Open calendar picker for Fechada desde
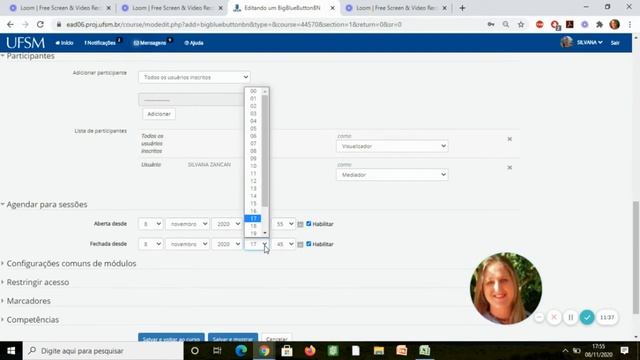This screenshot has width=640, height=360. [x=300, y=244]
